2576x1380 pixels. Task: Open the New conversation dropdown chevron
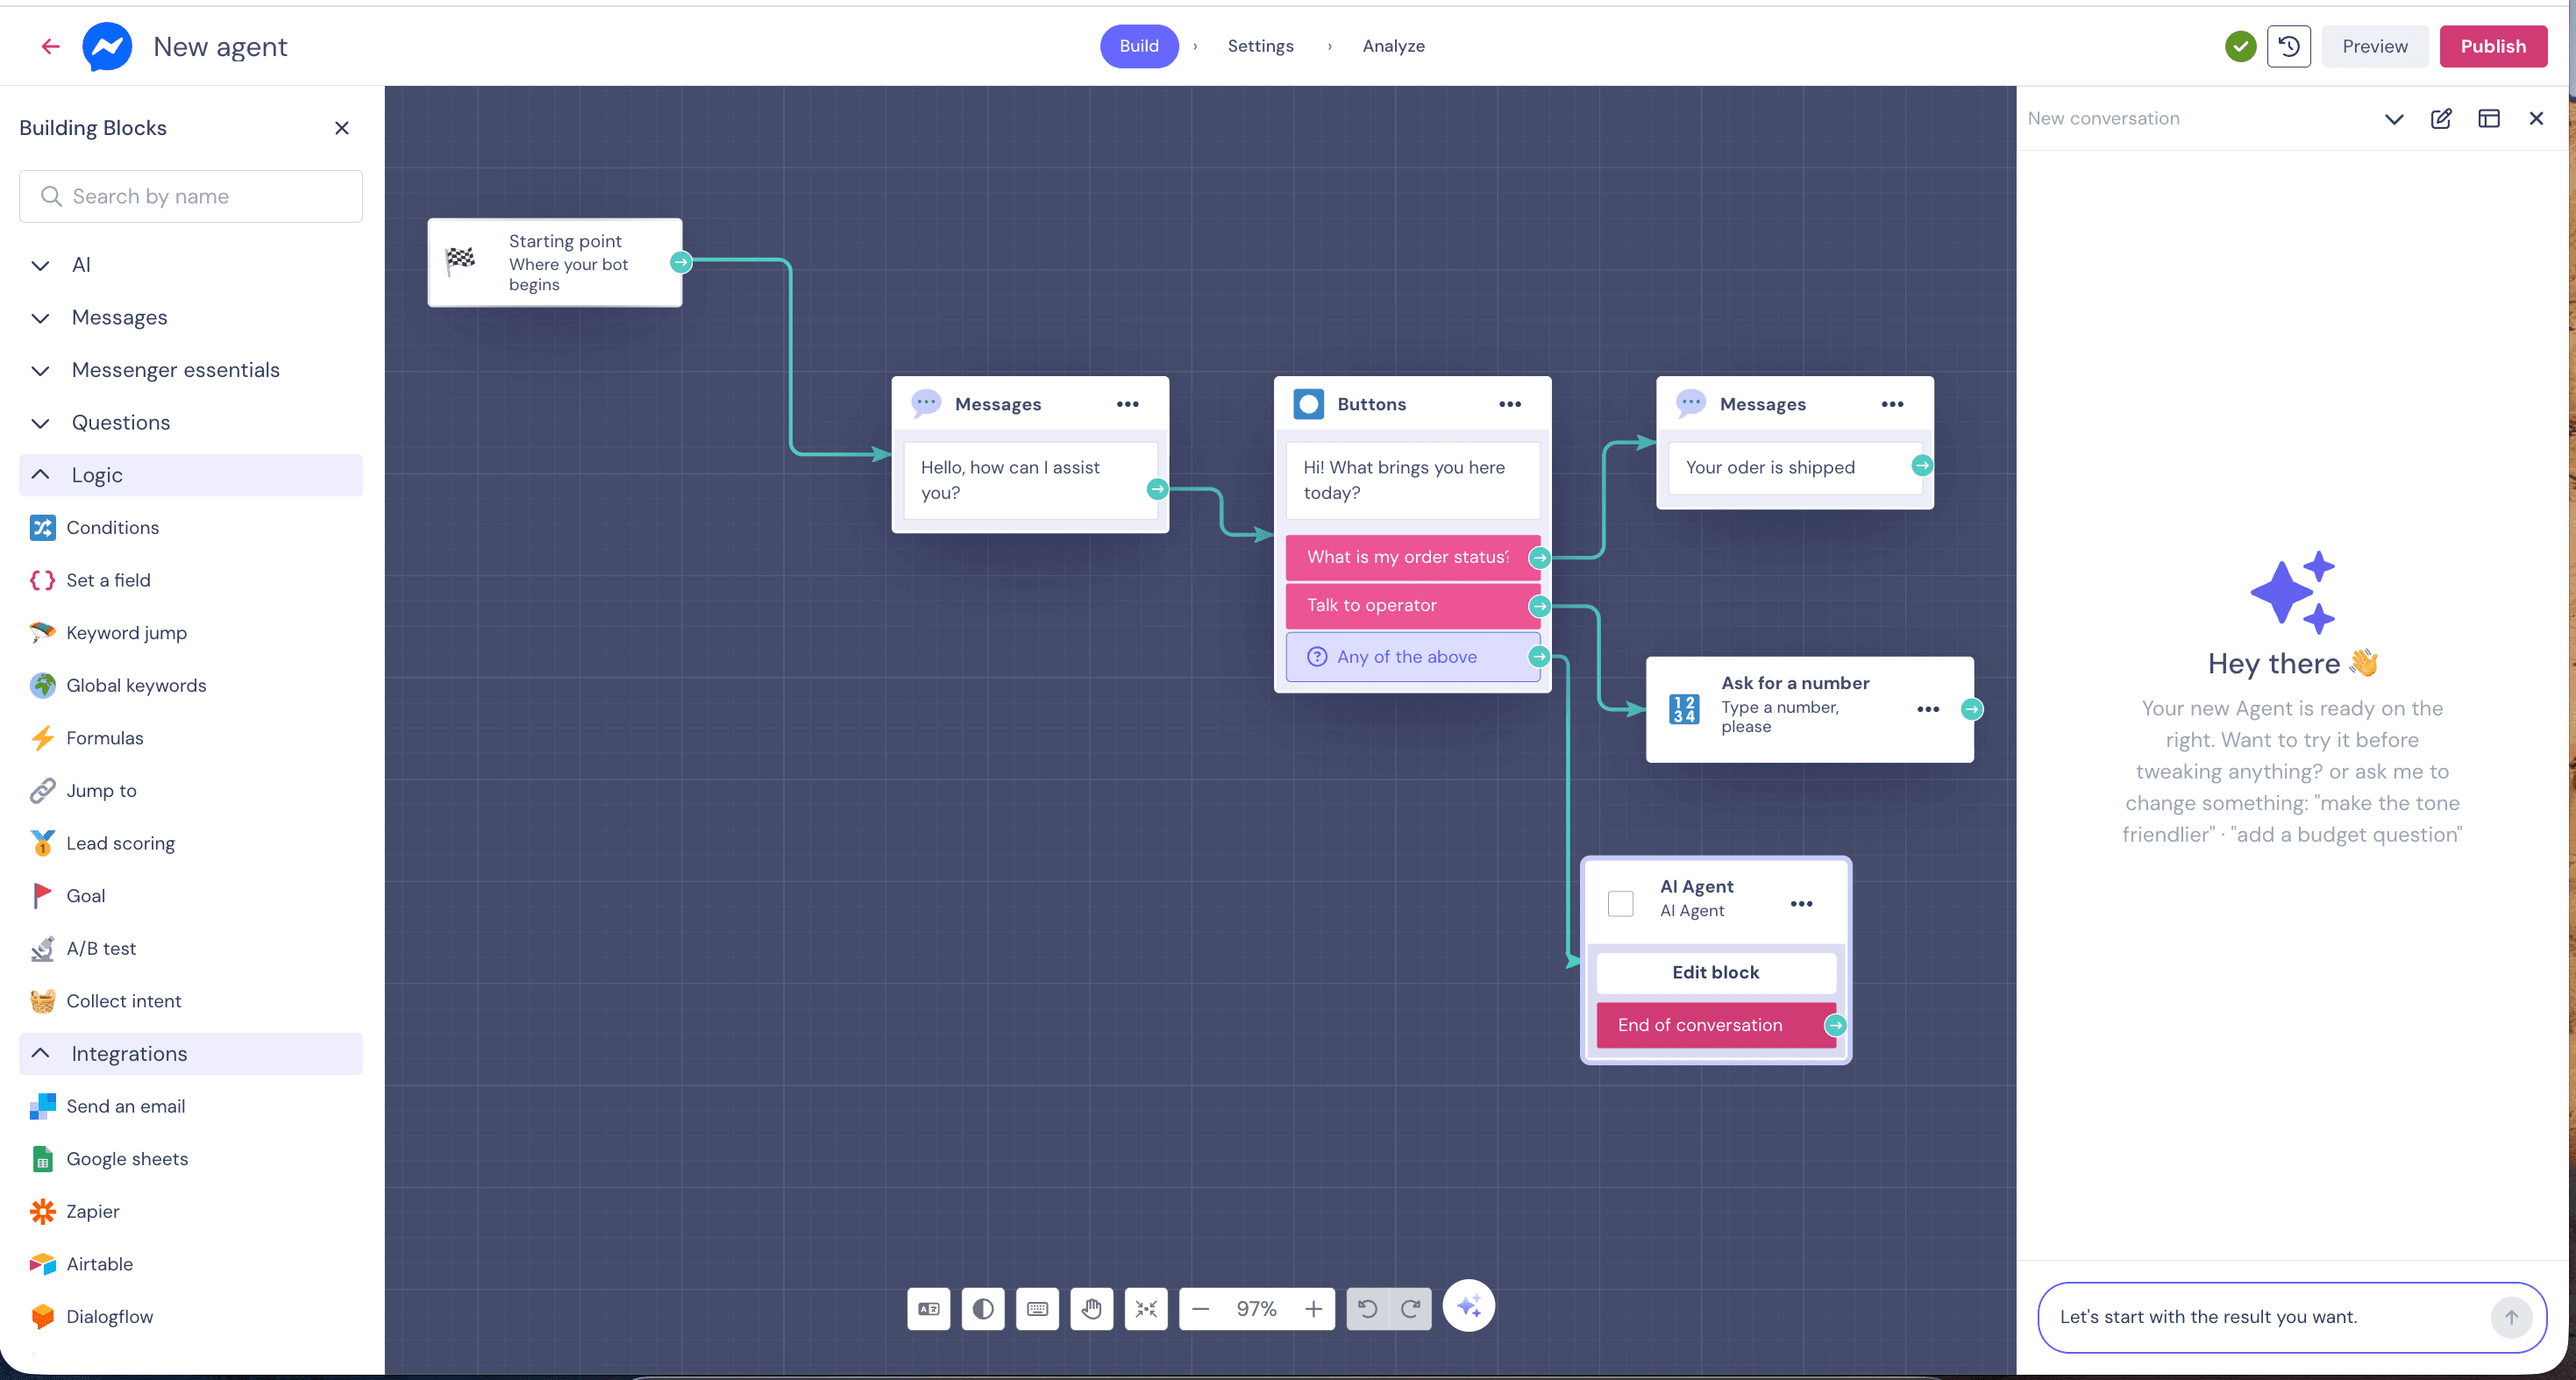click(x=2393, y=119)
